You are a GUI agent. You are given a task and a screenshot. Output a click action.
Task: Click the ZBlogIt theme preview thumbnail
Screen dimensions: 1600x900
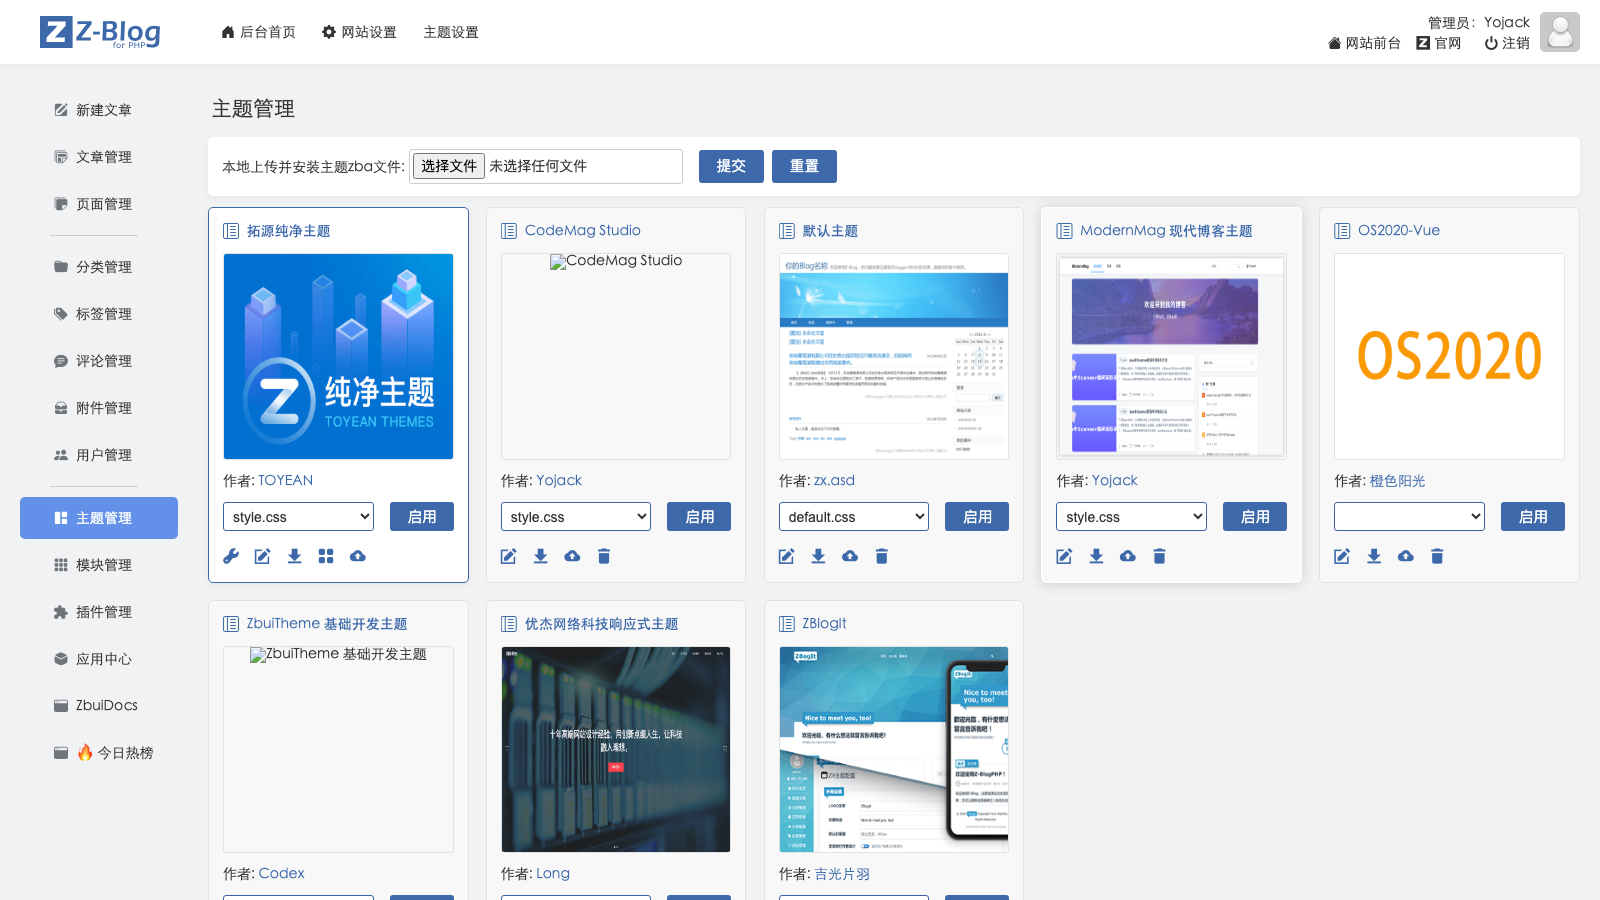[894, 749]
